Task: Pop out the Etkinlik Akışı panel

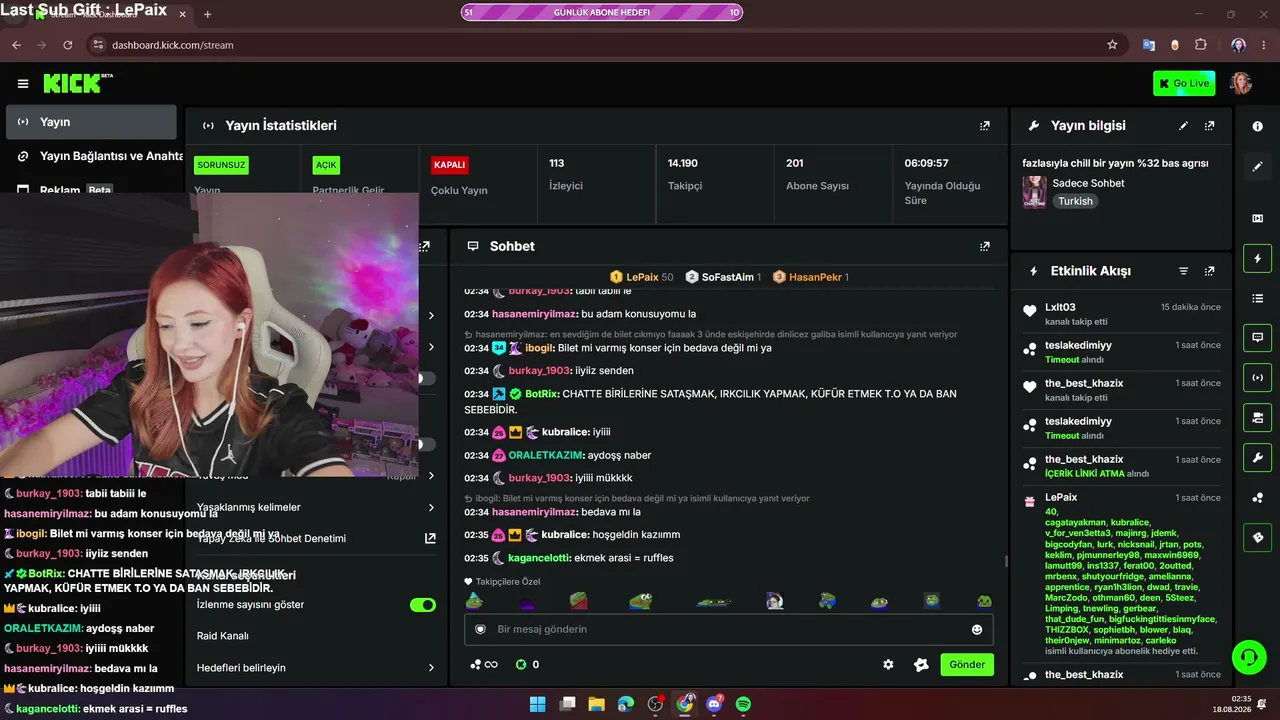Action: point(1210,271)
